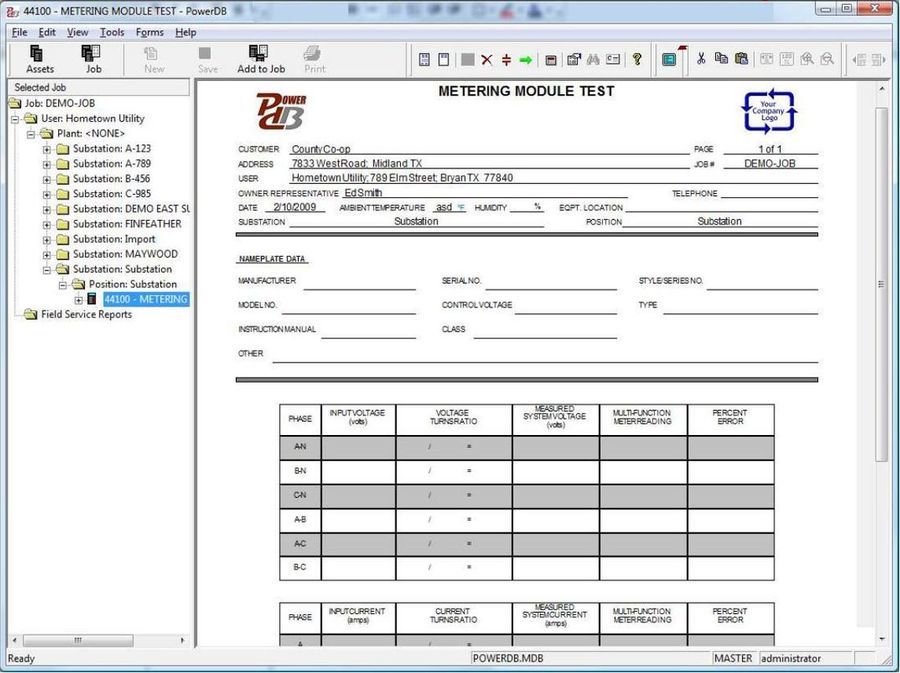The image size is (900, 673).
Task: Open the File menu
Action: pos(19,32)
